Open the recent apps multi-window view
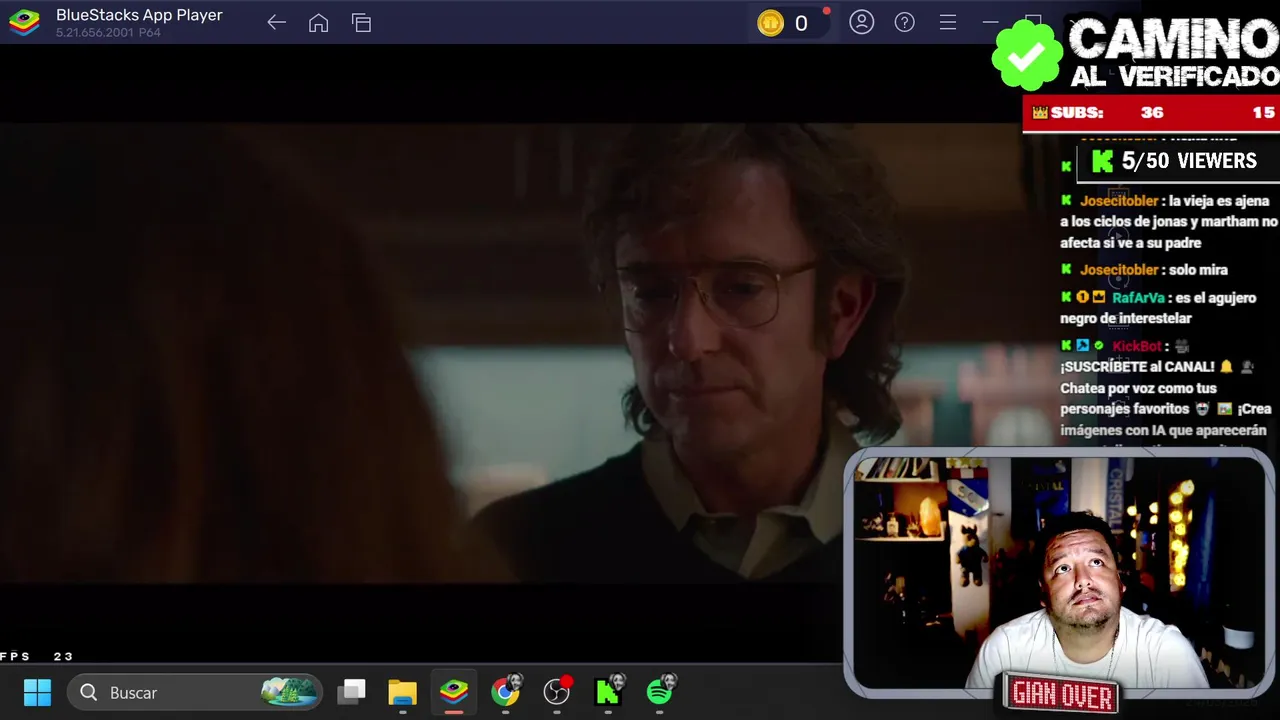Image resolution: width=1280 pixels, height=720 pixels. pos(361,23)
